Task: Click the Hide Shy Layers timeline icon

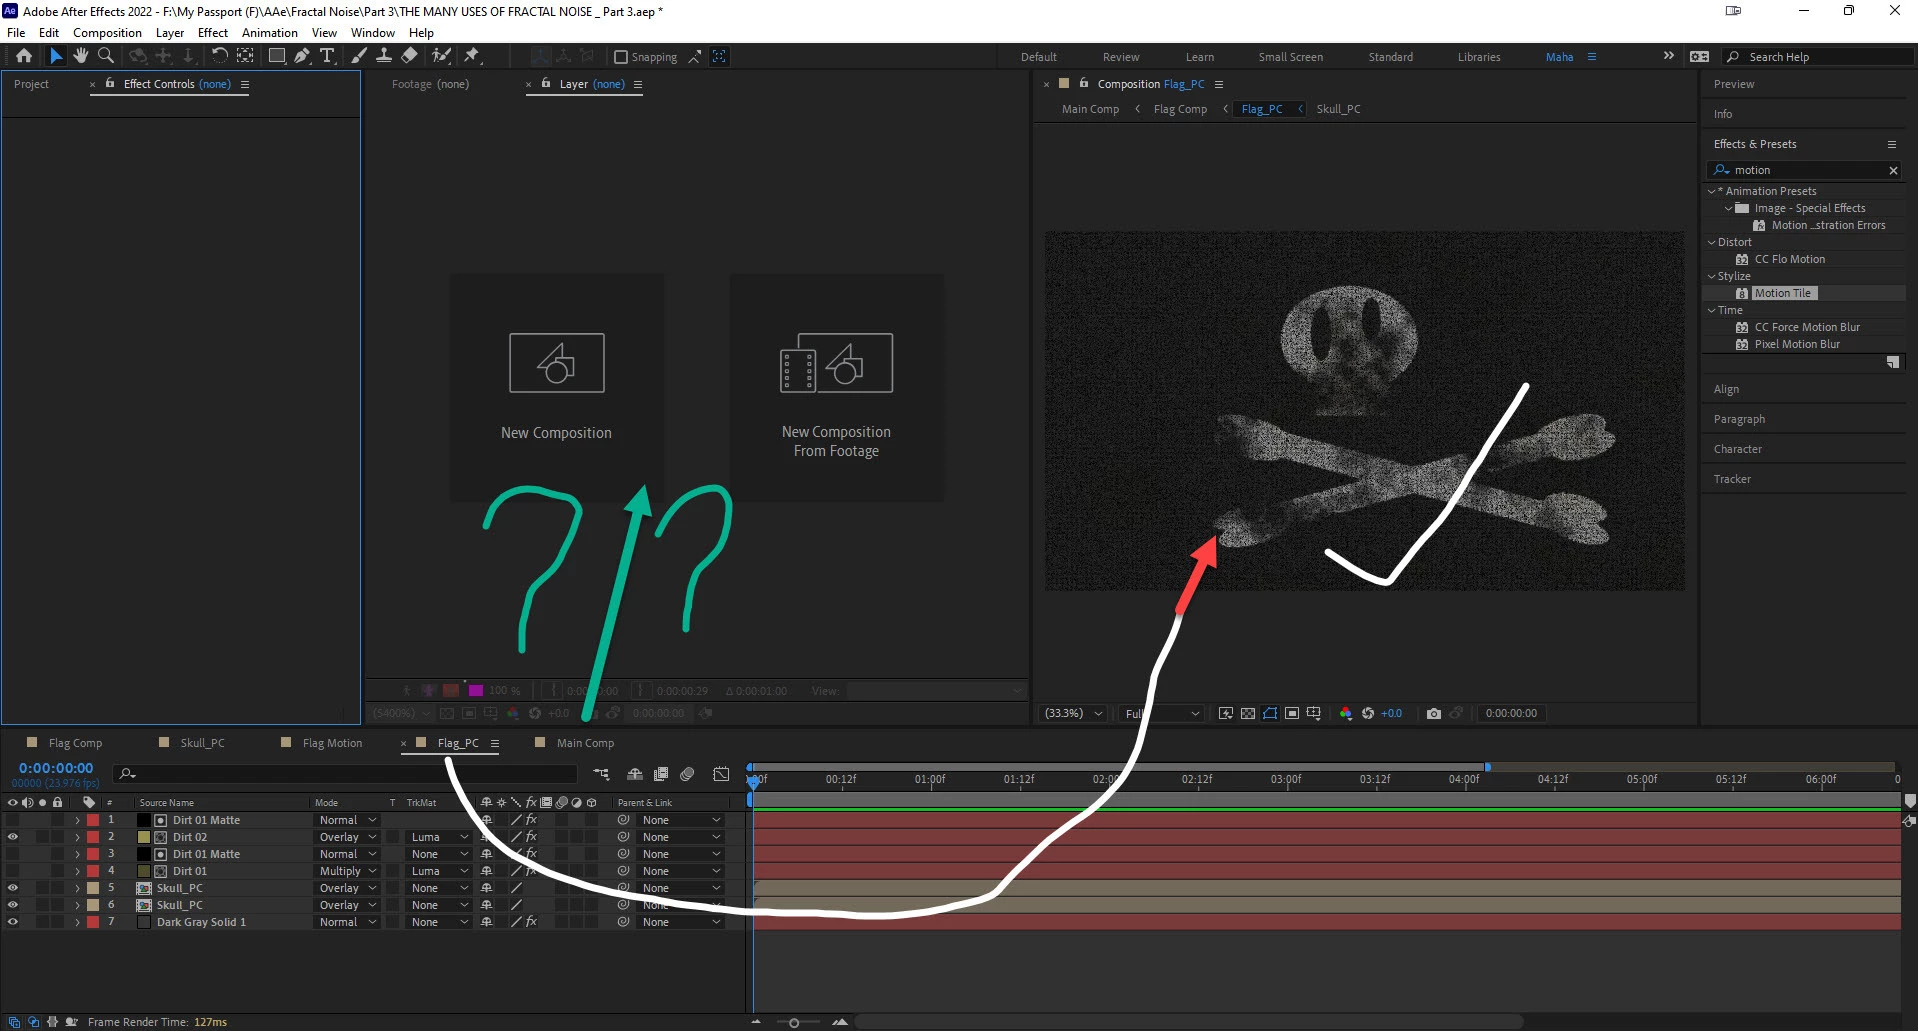Action: pyautogui.click(x=635, y=774)
